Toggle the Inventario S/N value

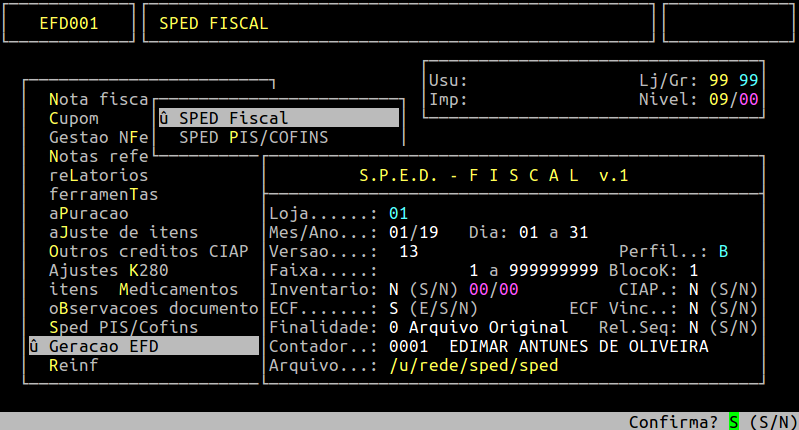pos(393,289)
